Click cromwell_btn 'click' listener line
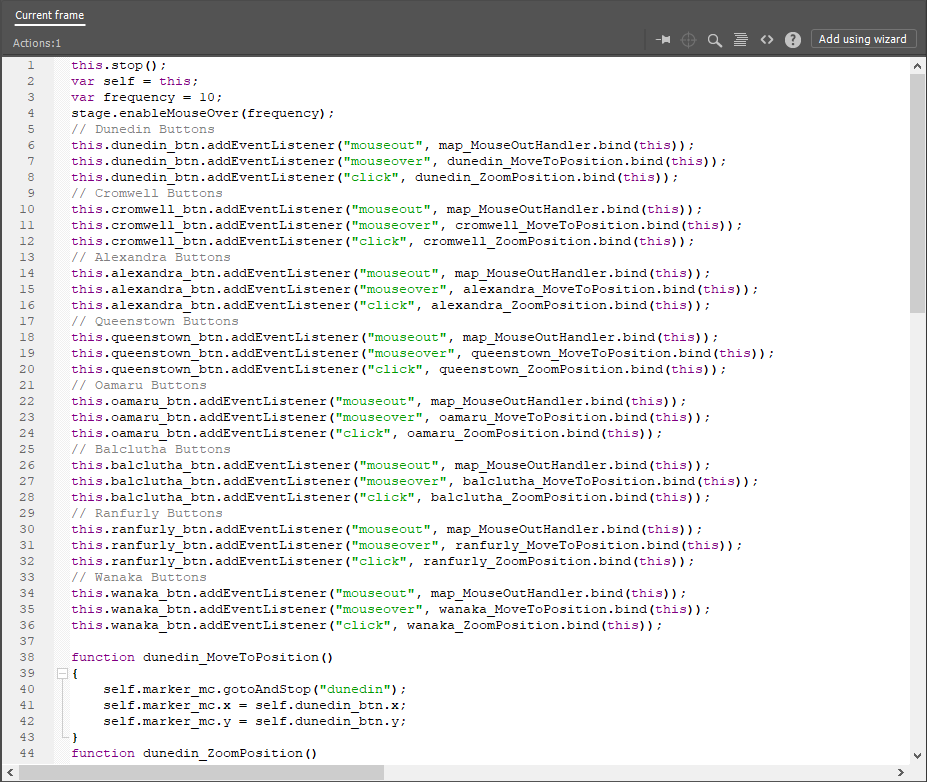Viewport: 927px width, 782px height. pos(383,241)
